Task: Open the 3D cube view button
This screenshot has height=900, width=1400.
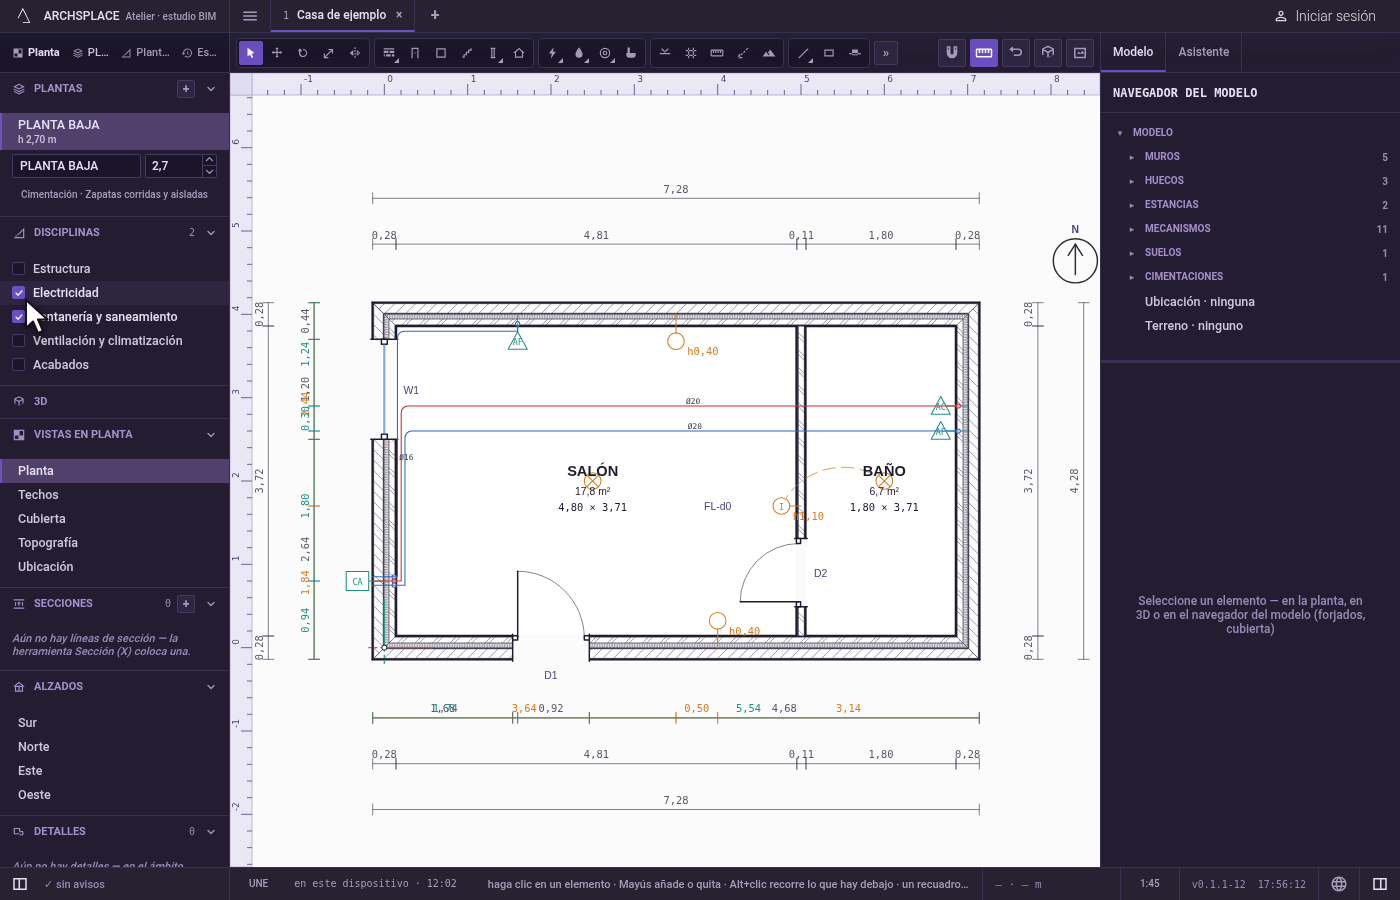Action: 1048,52
